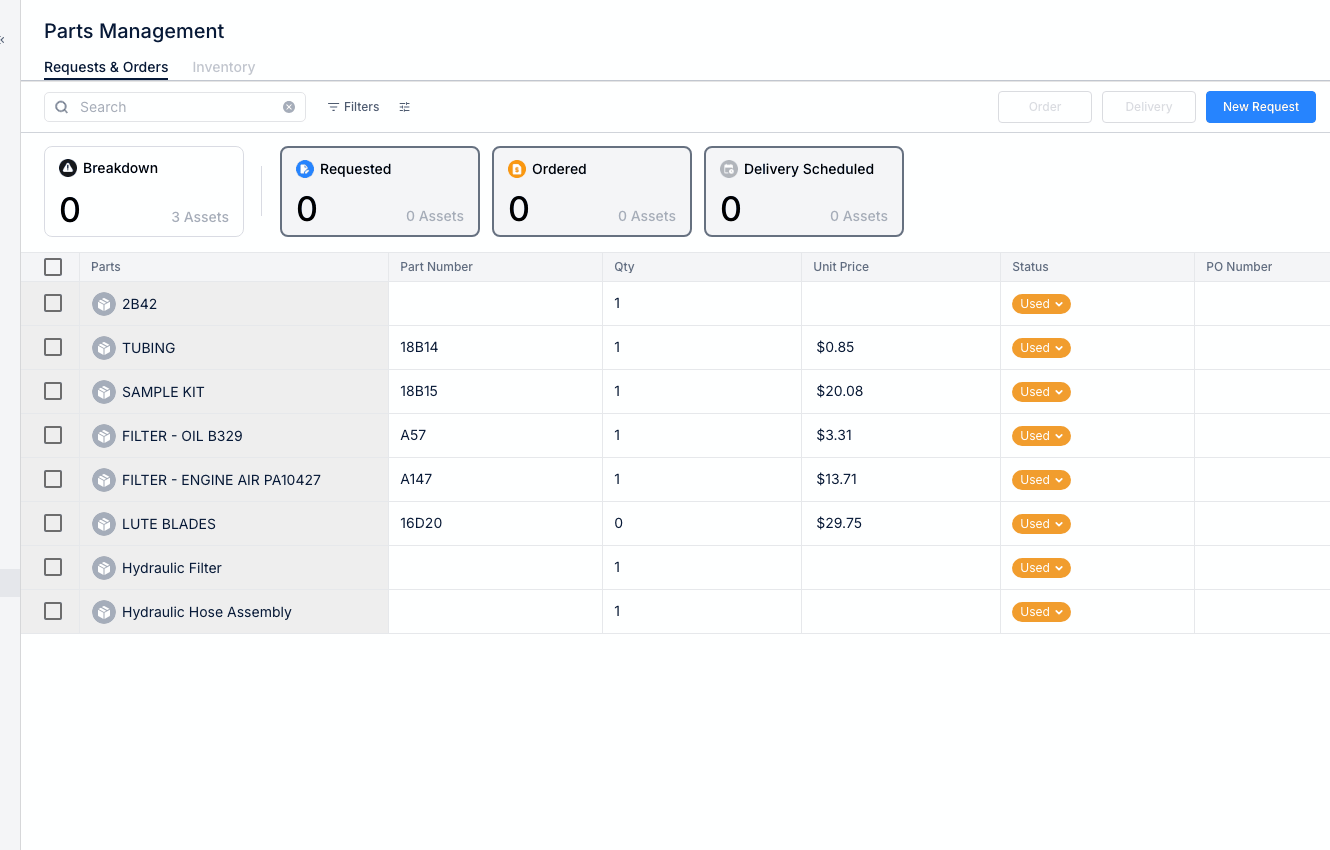Click the Delivery Scheduled status icon
This screenshot has height=850, width=1330.
pos(729,169)
